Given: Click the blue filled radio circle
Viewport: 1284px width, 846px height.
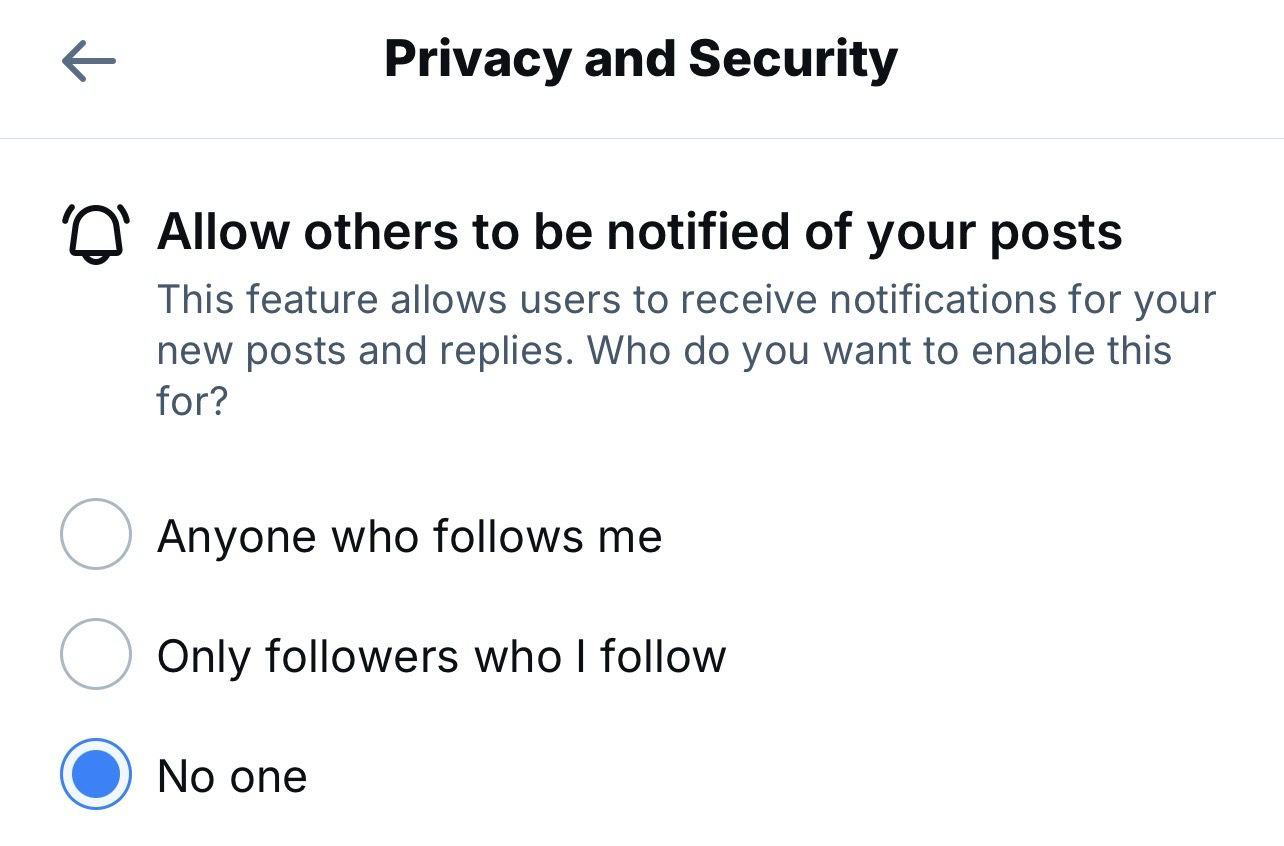Looking at the screenshot, I should (x=96, y=774).
